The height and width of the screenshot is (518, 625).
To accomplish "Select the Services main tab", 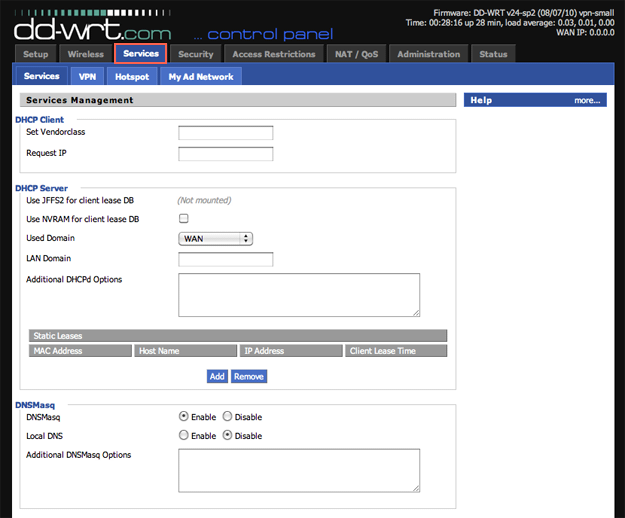I will pyautogui.click(x=141, y=53).
